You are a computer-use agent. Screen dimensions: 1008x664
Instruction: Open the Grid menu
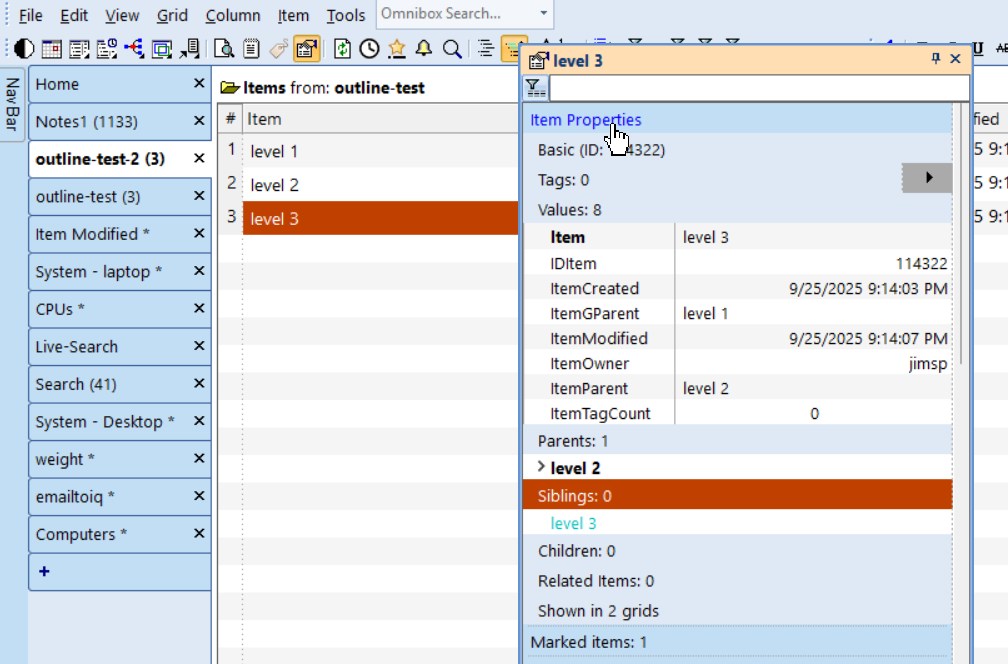tap(172, 15)
